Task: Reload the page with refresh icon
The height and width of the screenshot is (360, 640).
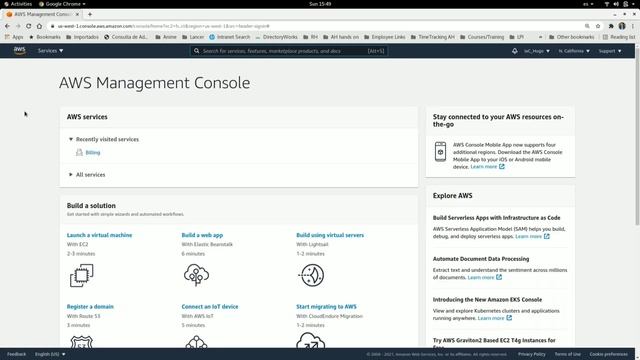Action: click(29, 26)
